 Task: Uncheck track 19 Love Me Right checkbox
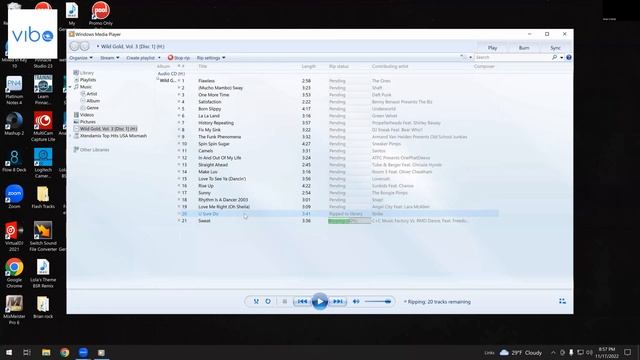coord(179,207)
